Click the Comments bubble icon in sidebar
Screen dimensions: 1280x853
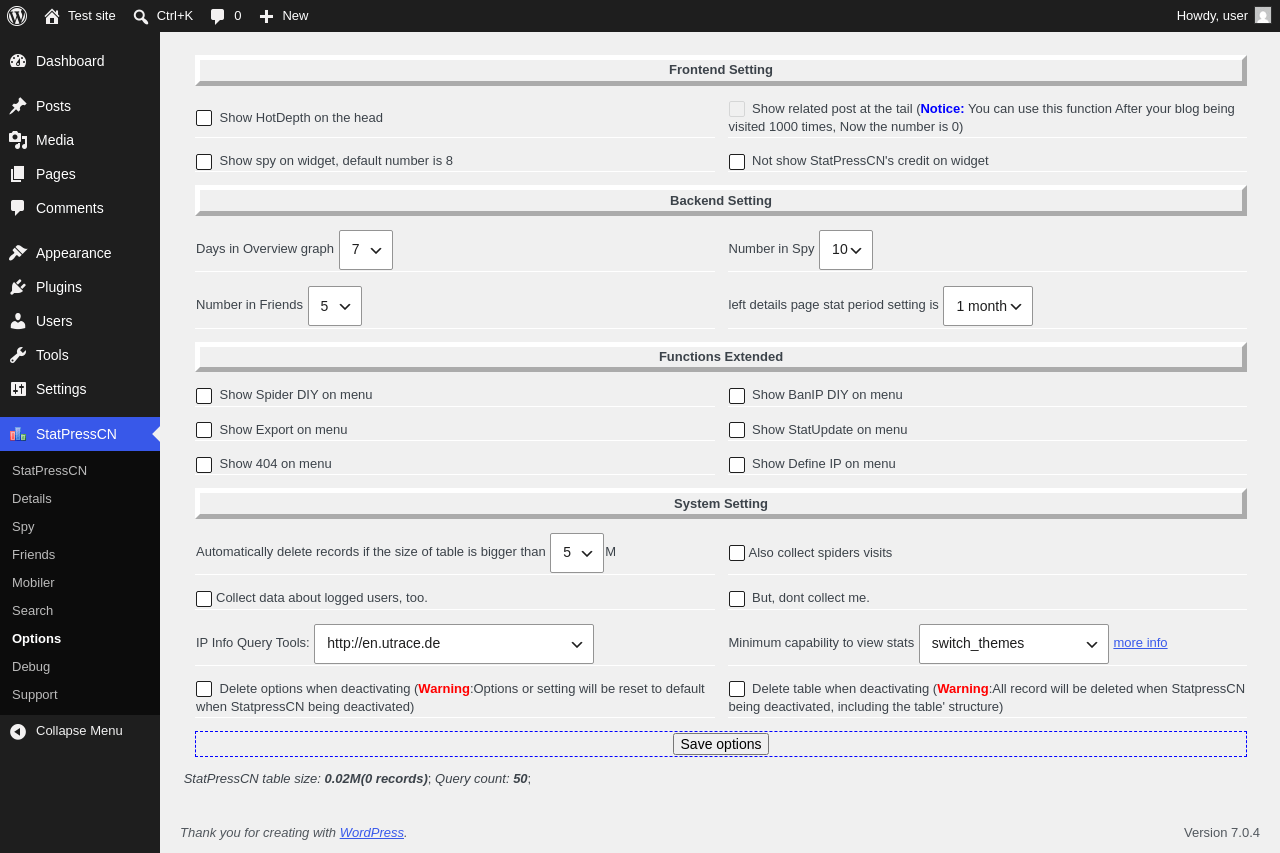coord(18,208)
